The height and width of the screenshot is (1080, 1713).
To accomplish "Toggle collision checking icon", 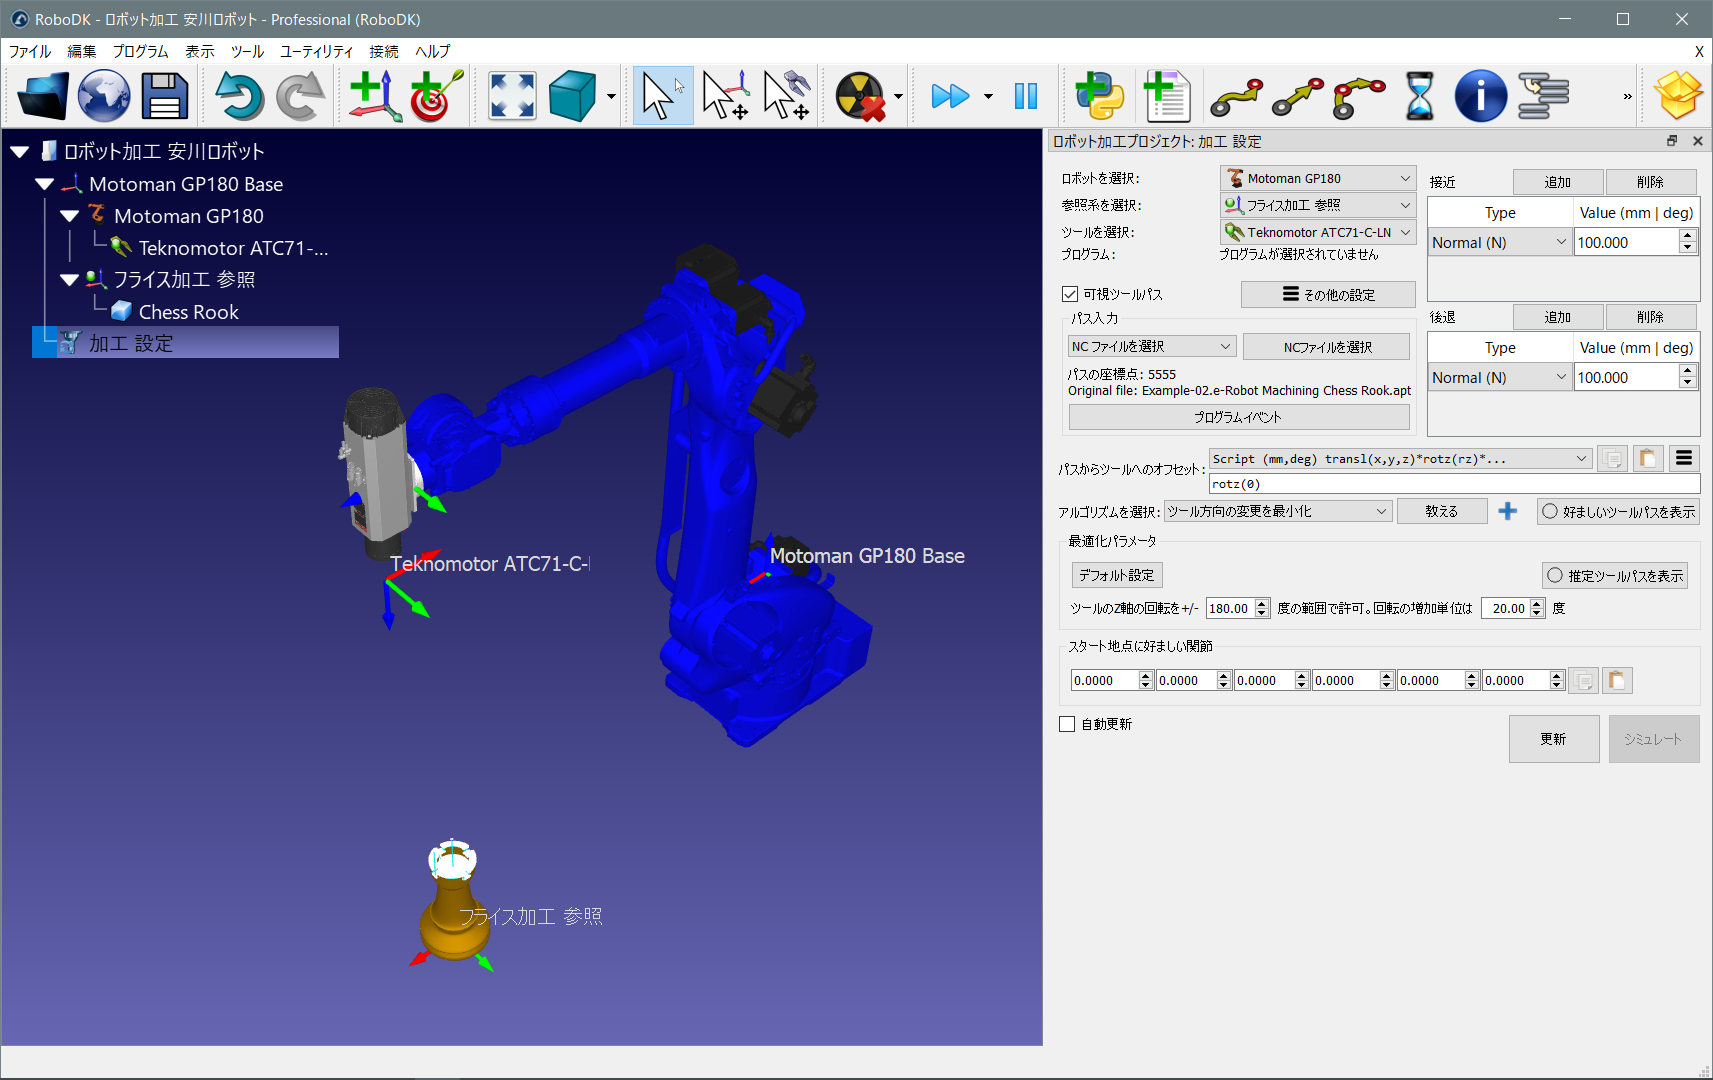I will pos(860,96).
